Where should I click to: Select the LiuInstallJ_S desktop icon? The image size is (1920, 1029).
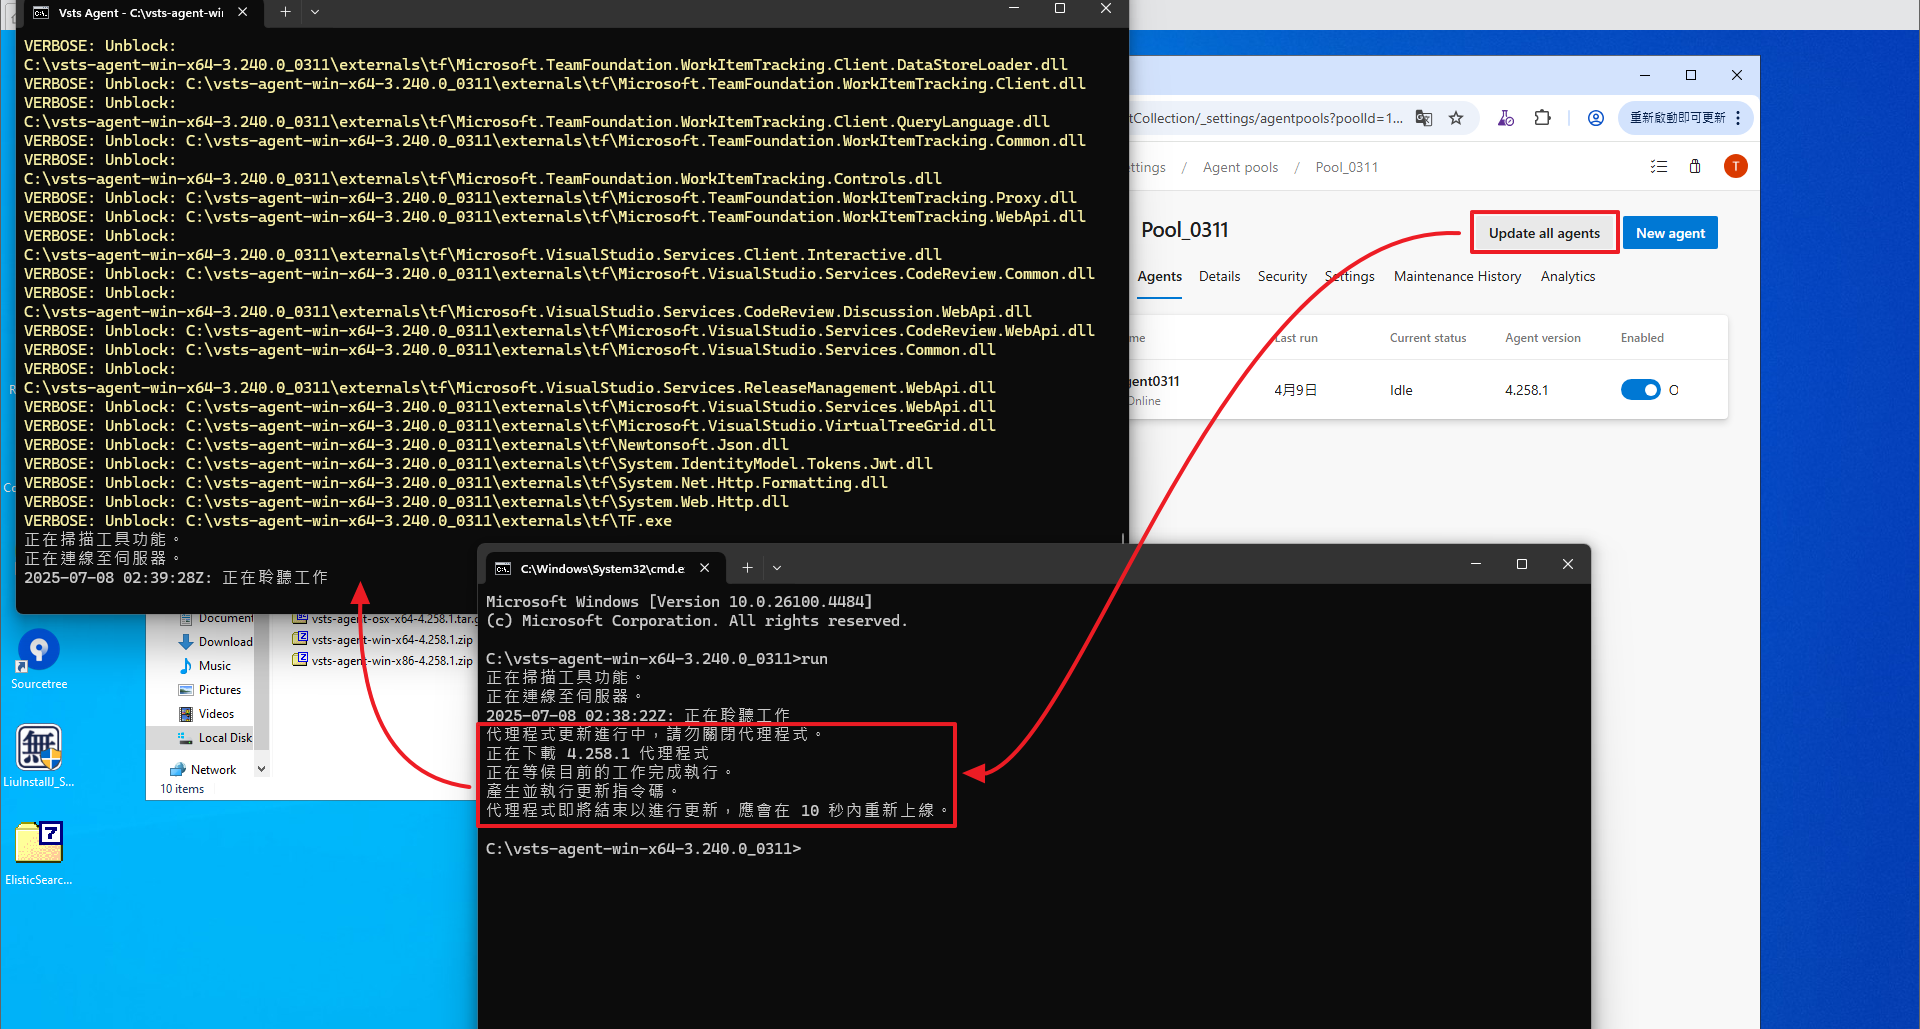pos(39,756)
